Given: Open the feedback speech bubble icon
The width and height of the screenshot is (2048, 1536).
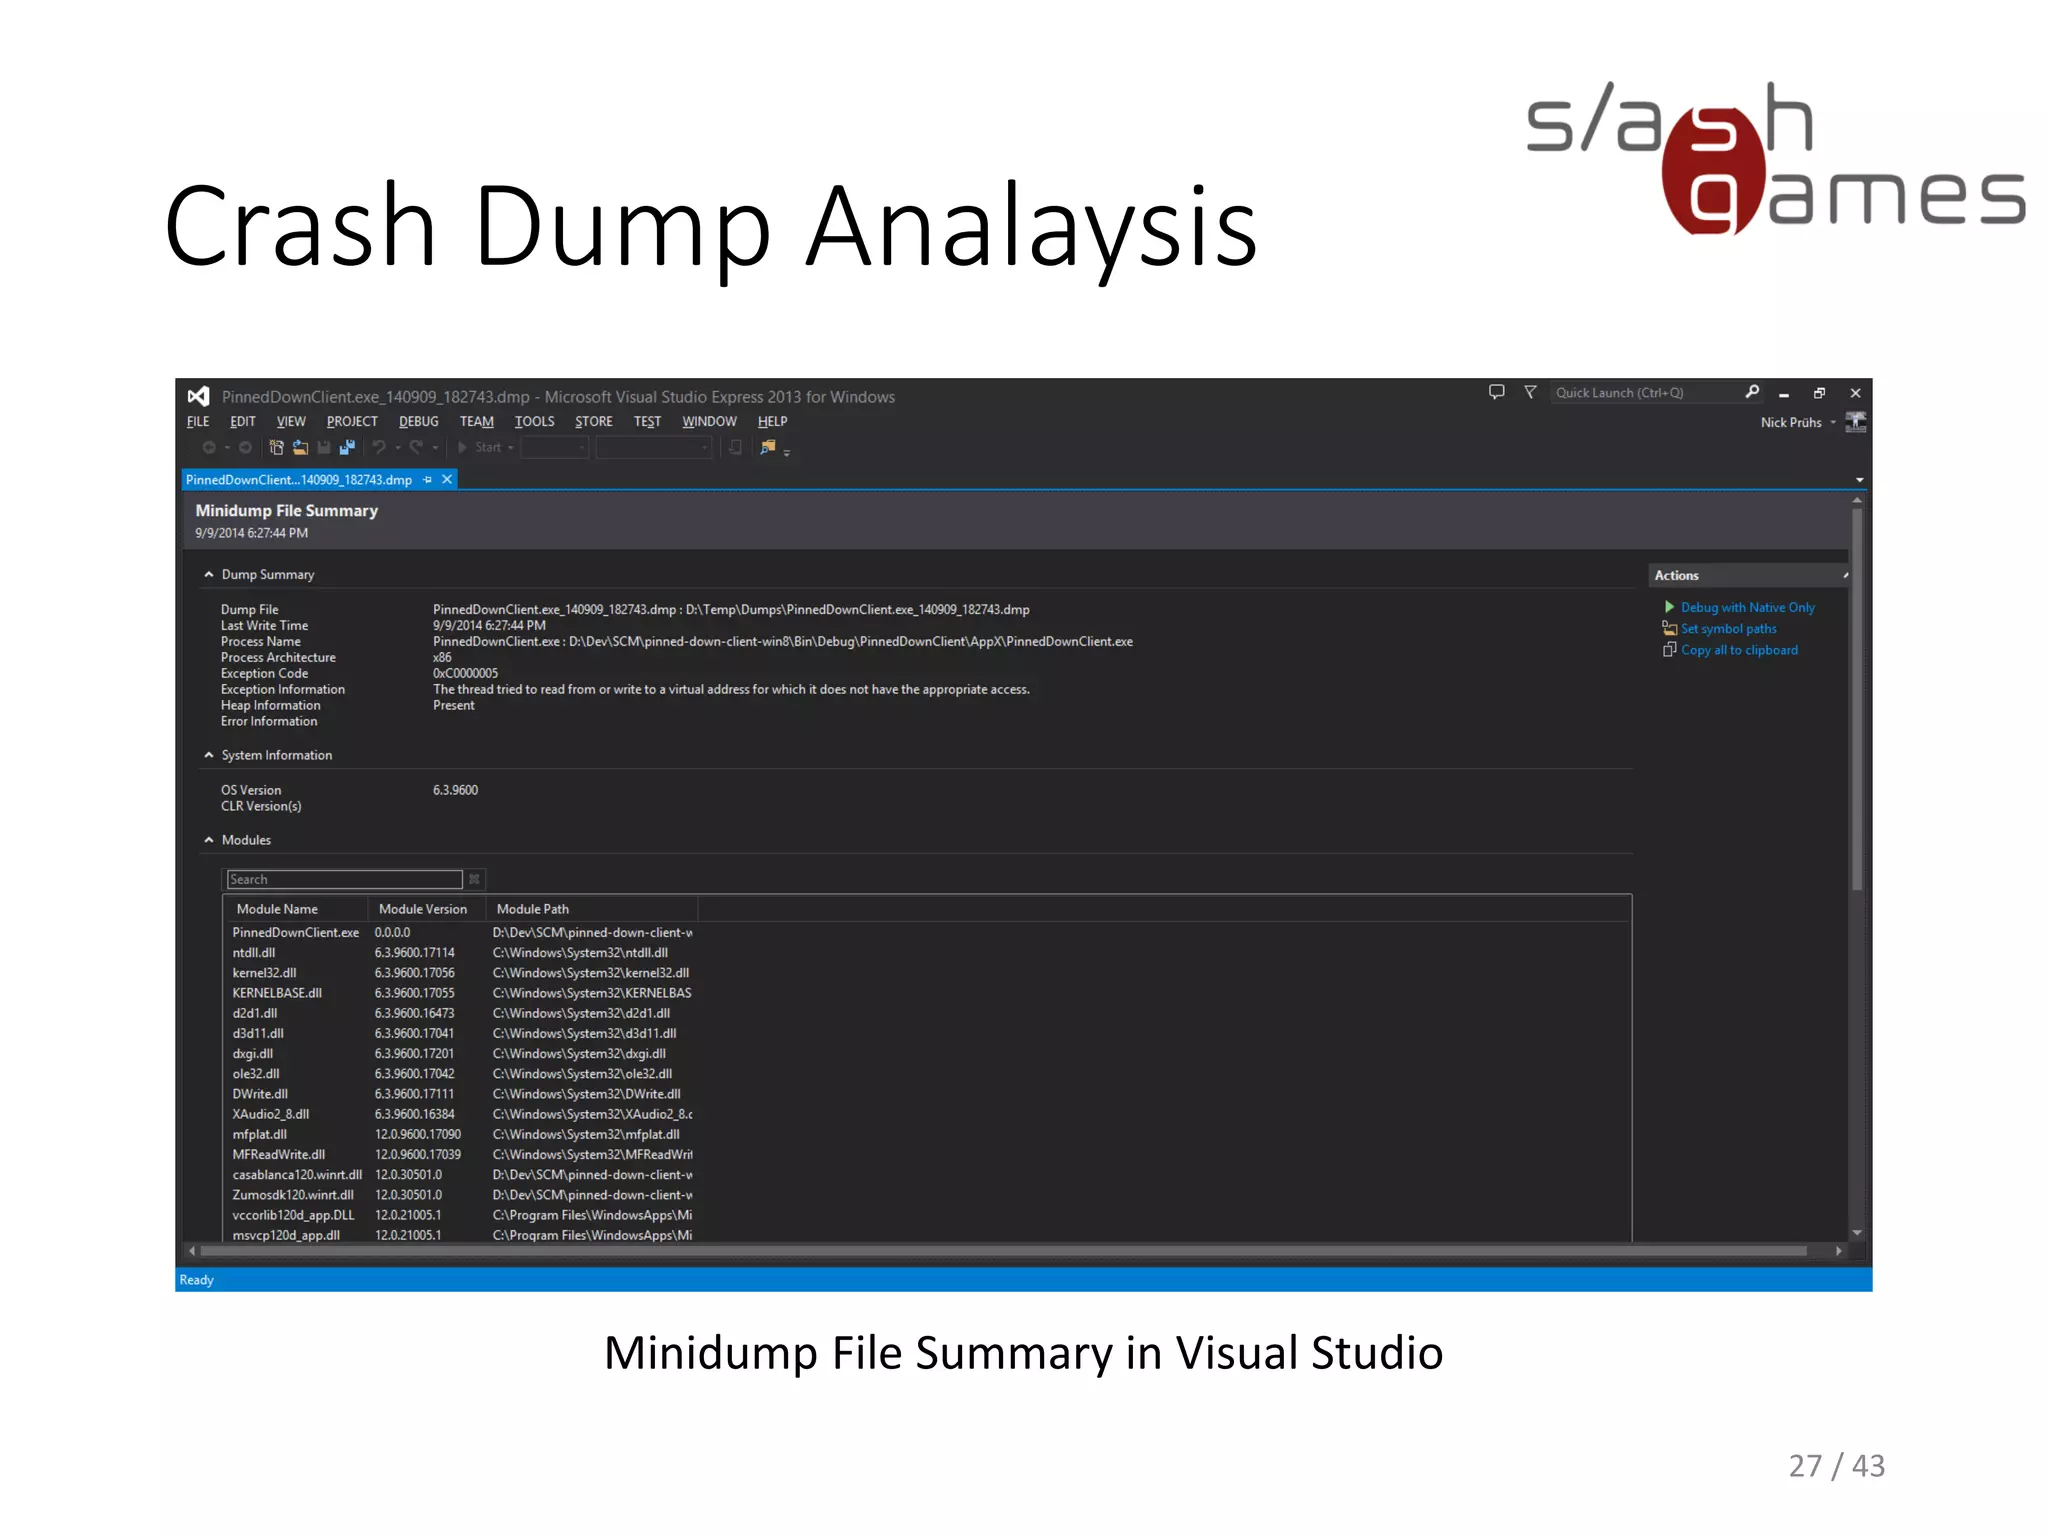Looking at the screenshot, I should [1497, 392].
